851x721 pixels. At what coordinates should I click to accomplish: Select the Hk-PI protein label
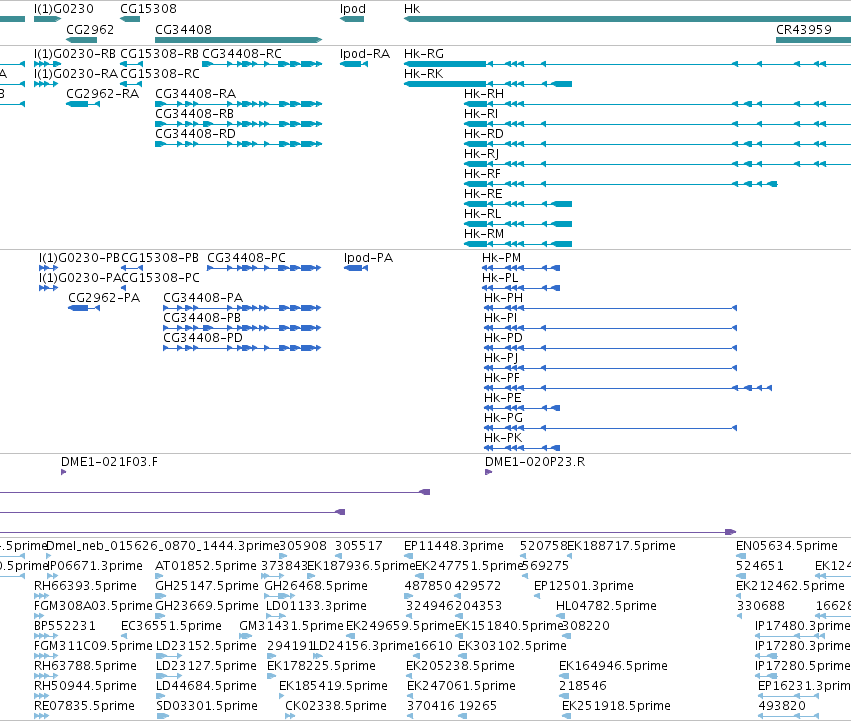tap(500, 318)
